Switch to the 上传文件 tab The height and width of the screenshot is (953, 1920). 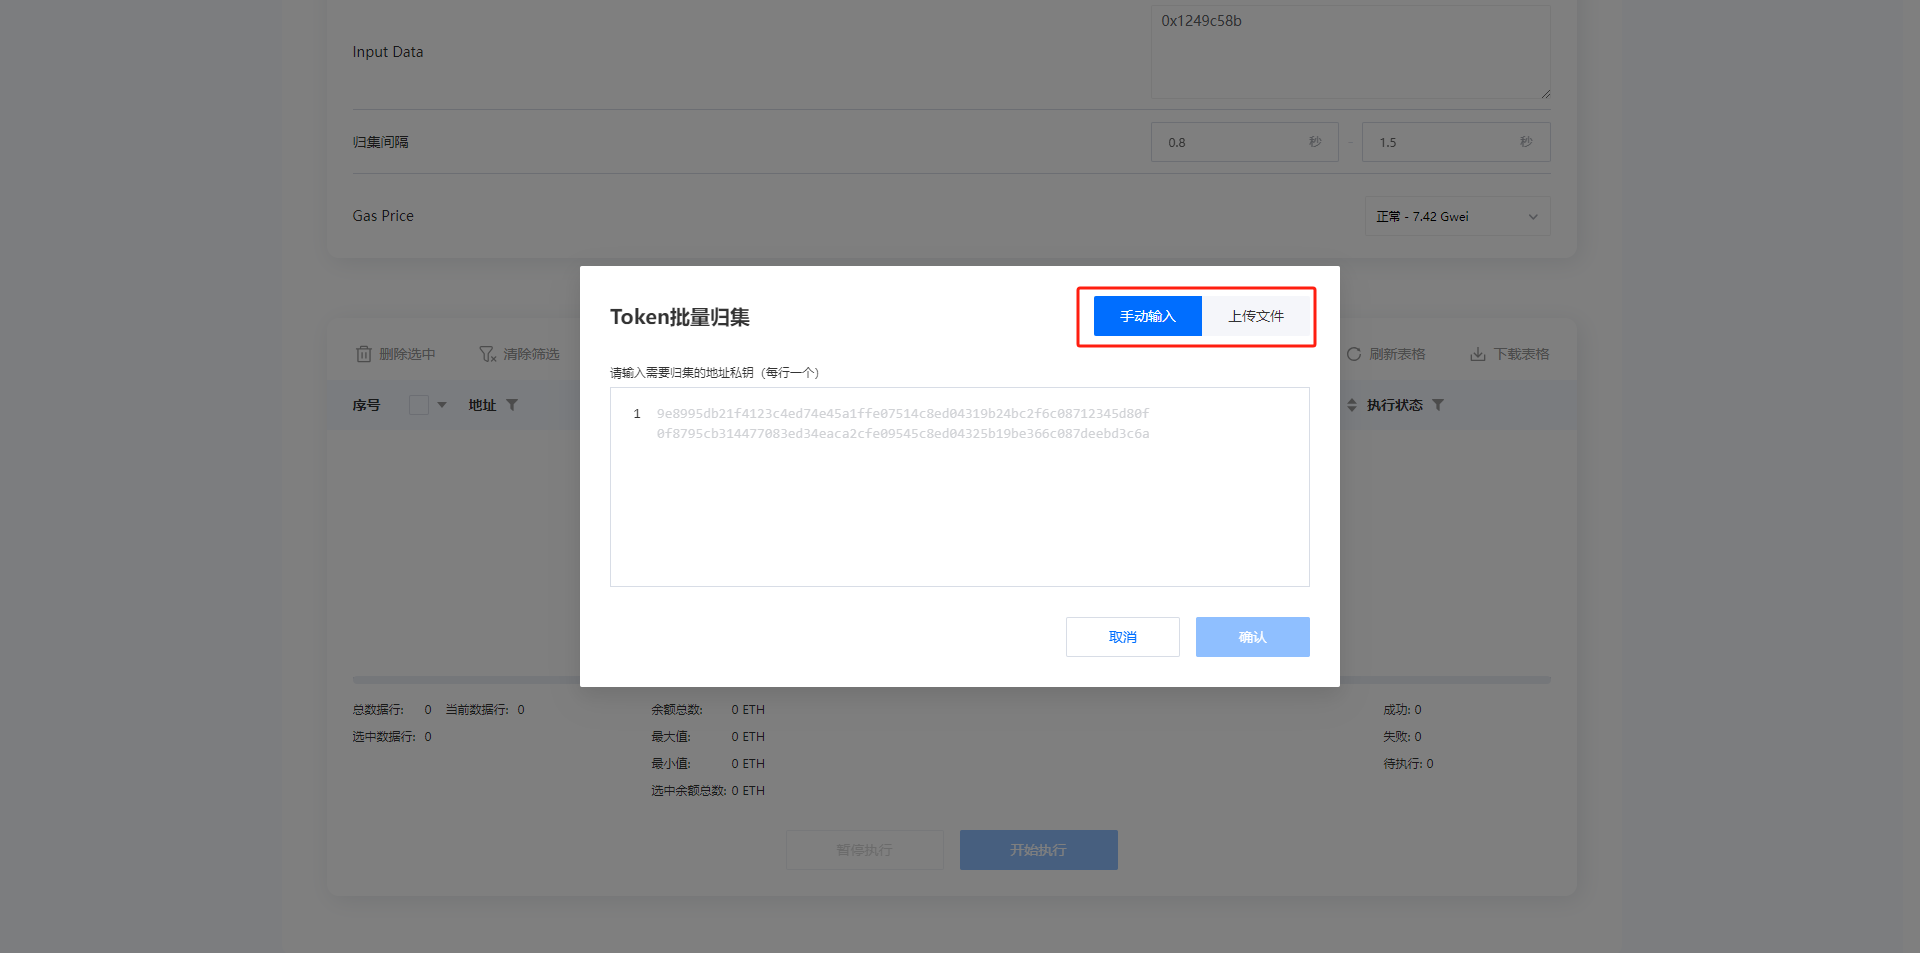click(x=1256, y=316)
